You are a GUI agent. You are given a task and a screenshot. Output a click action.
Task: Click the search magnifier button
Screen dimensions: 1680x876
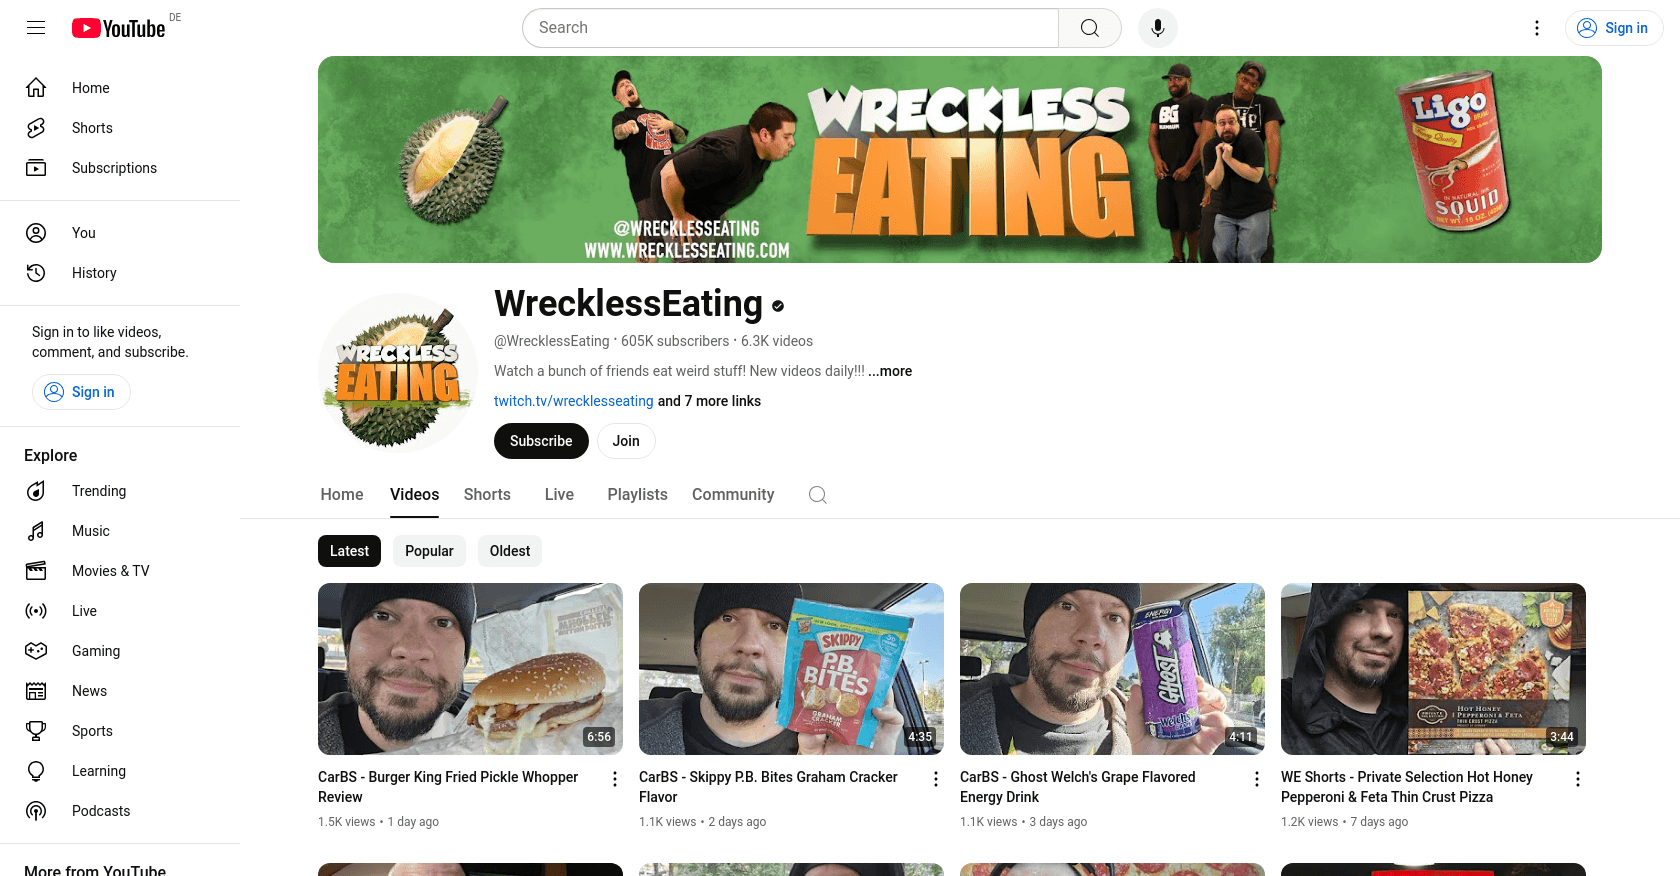point(1090,28)
